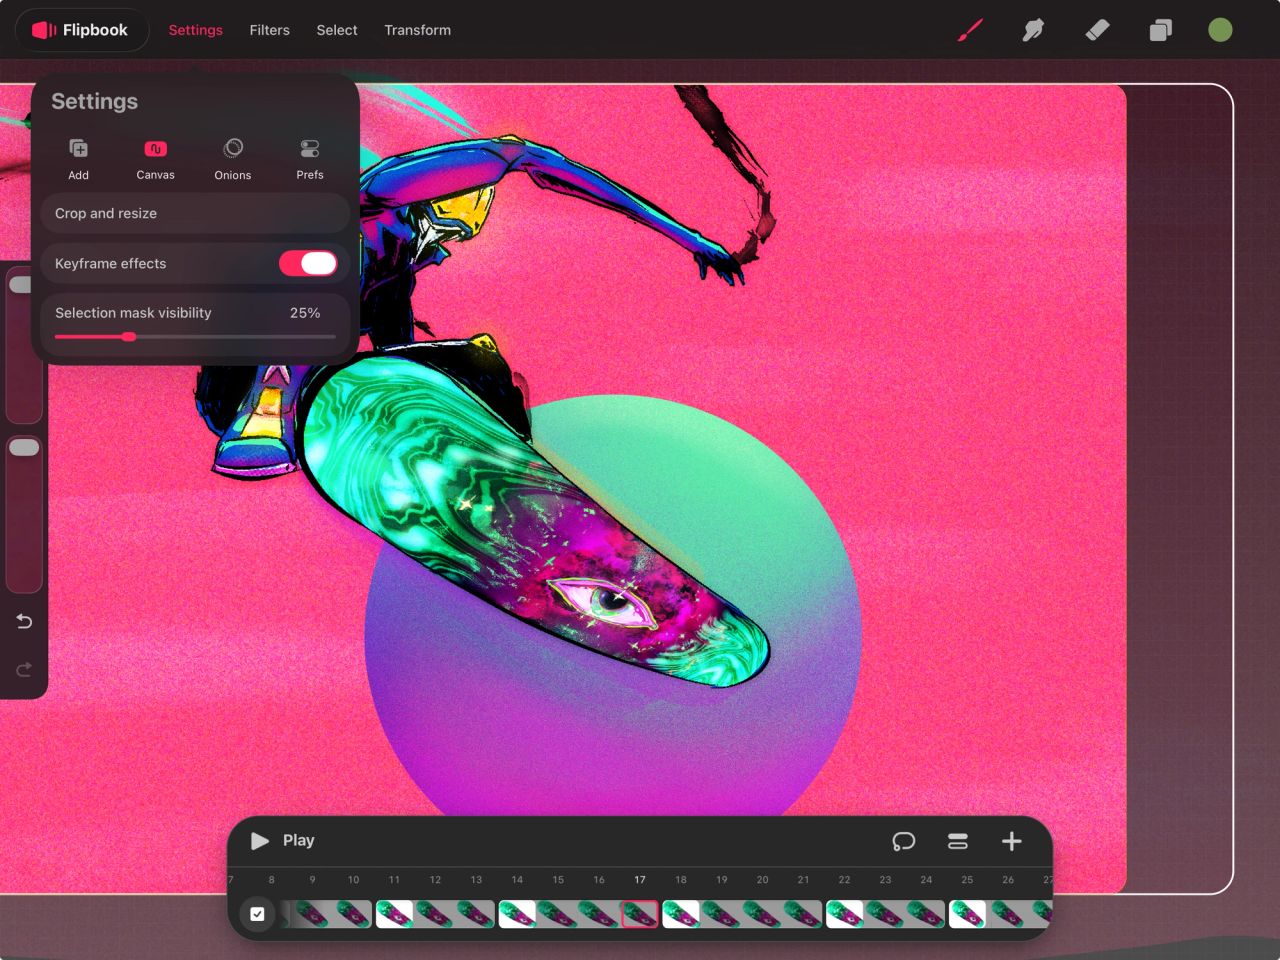Open the Onions tab in Settings
This screenshot has width=1280, height=960.
(232, 157)
